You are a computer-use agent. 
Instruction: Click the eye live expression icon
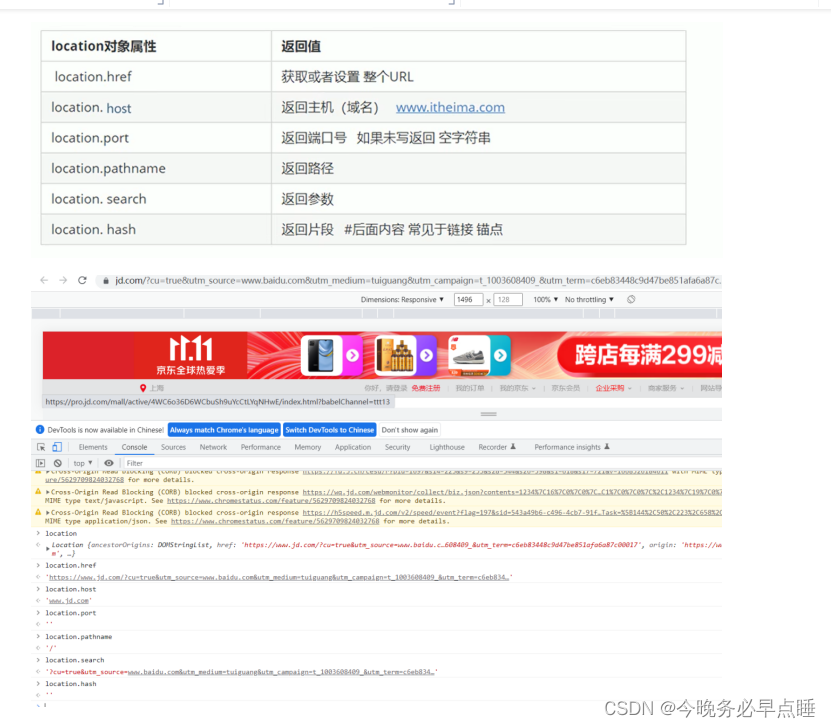pyautogui.click(x=109, y=463)
